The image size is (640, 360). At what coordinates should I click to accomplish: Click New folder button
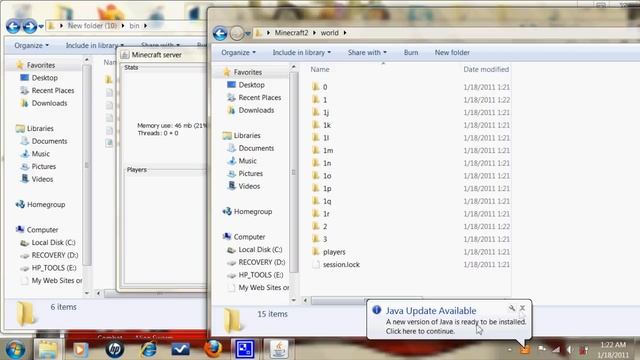pos(452,53)
